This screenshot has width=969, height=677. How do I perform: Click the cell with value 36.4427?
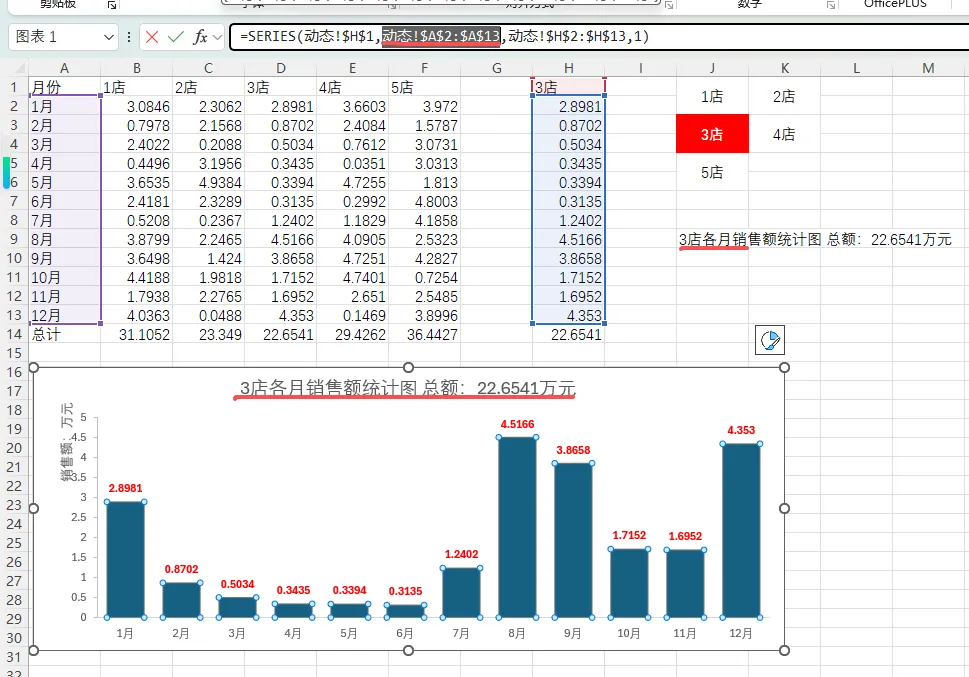coord(425,334)
